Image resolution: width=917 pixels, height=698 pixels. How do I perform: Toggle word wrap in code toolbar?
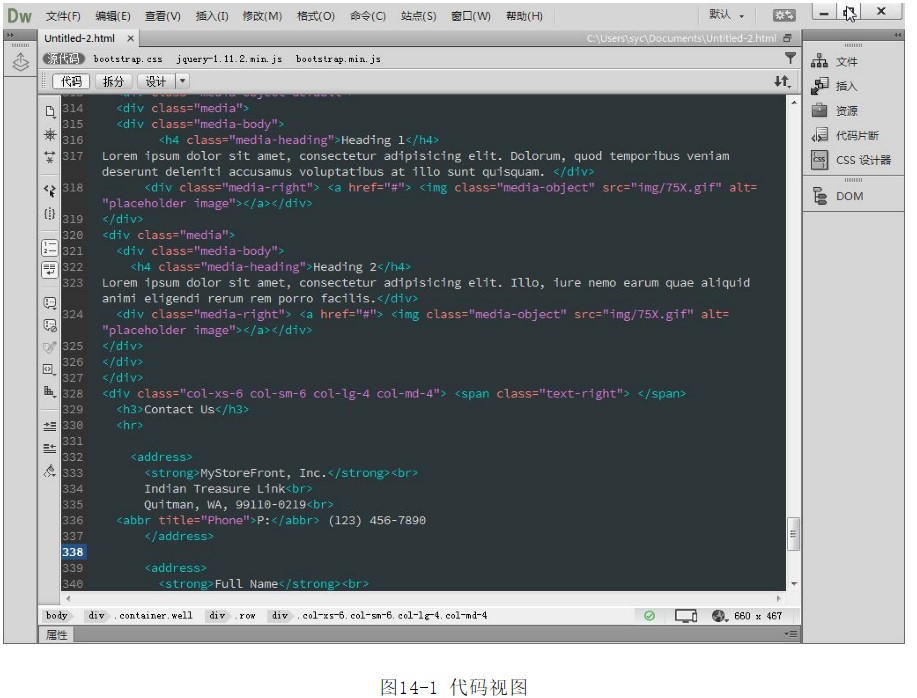click(x=49, y=269)
